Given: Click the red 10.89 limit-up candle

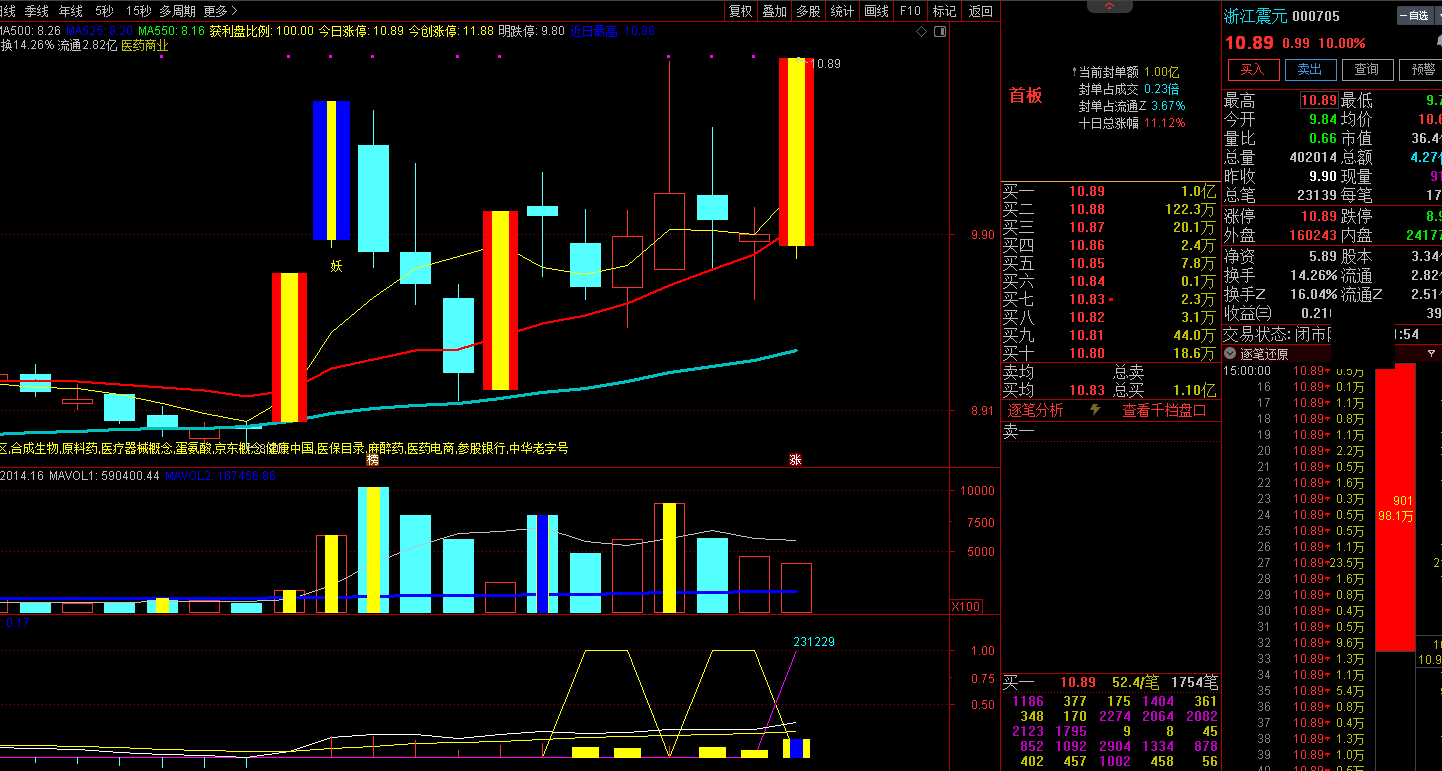Looking at the screenshot, I should click(796, 152).
